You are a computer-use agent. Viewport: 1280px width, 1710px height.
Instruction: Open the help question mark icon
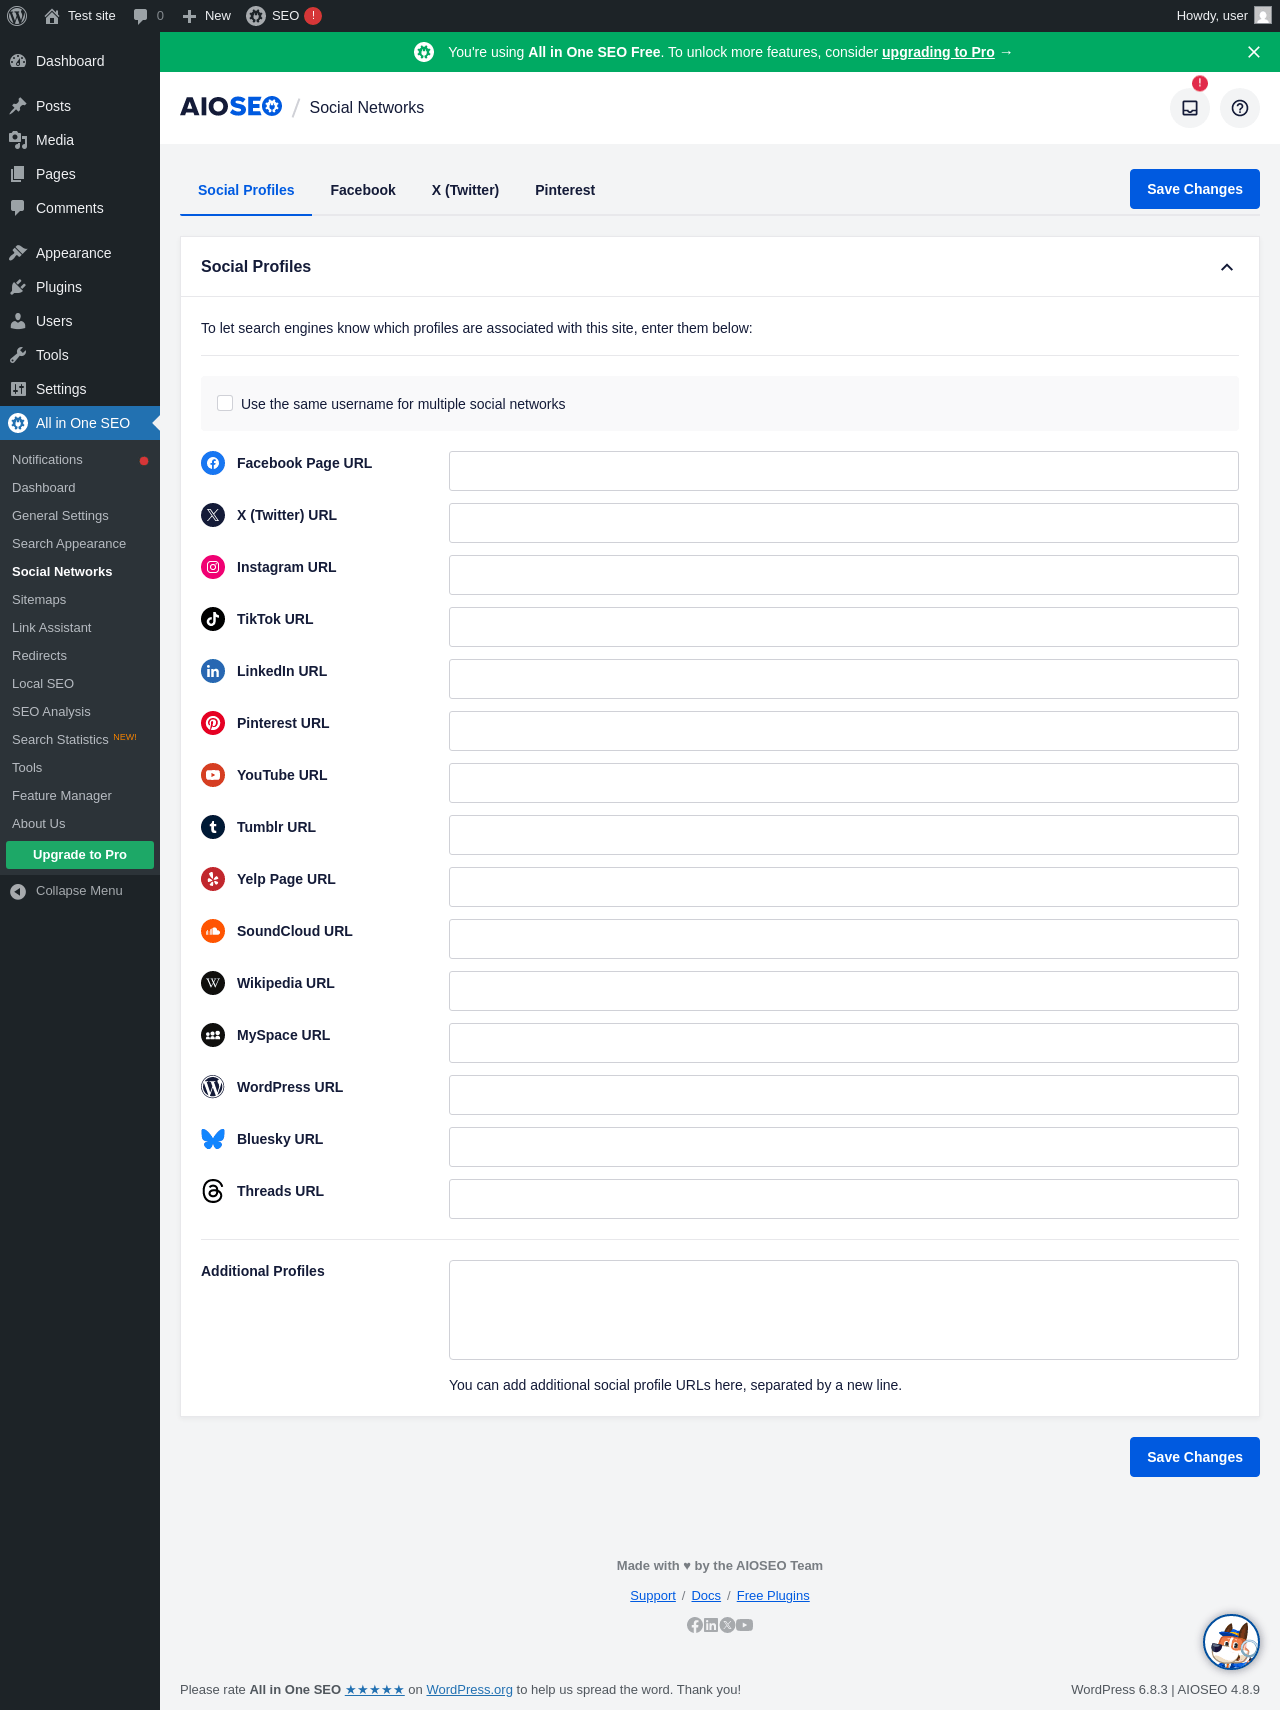pos(1240,108)
